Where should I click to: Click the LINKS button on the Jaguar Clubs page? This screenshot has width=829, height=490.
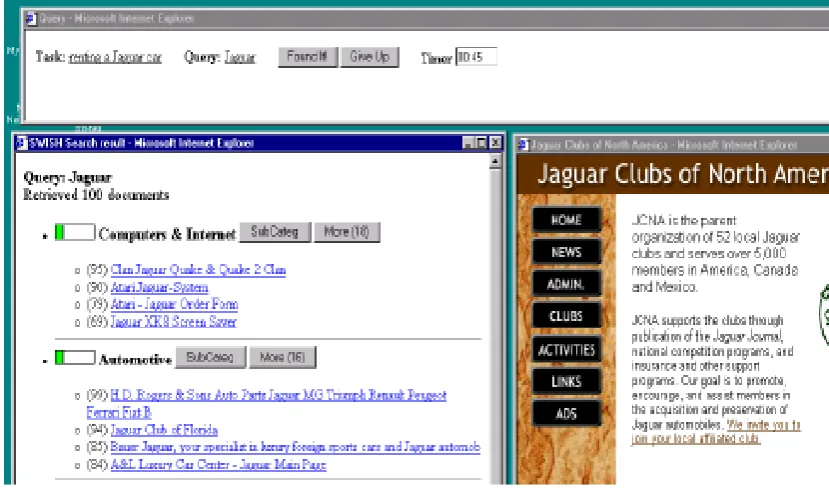point(566,381)
